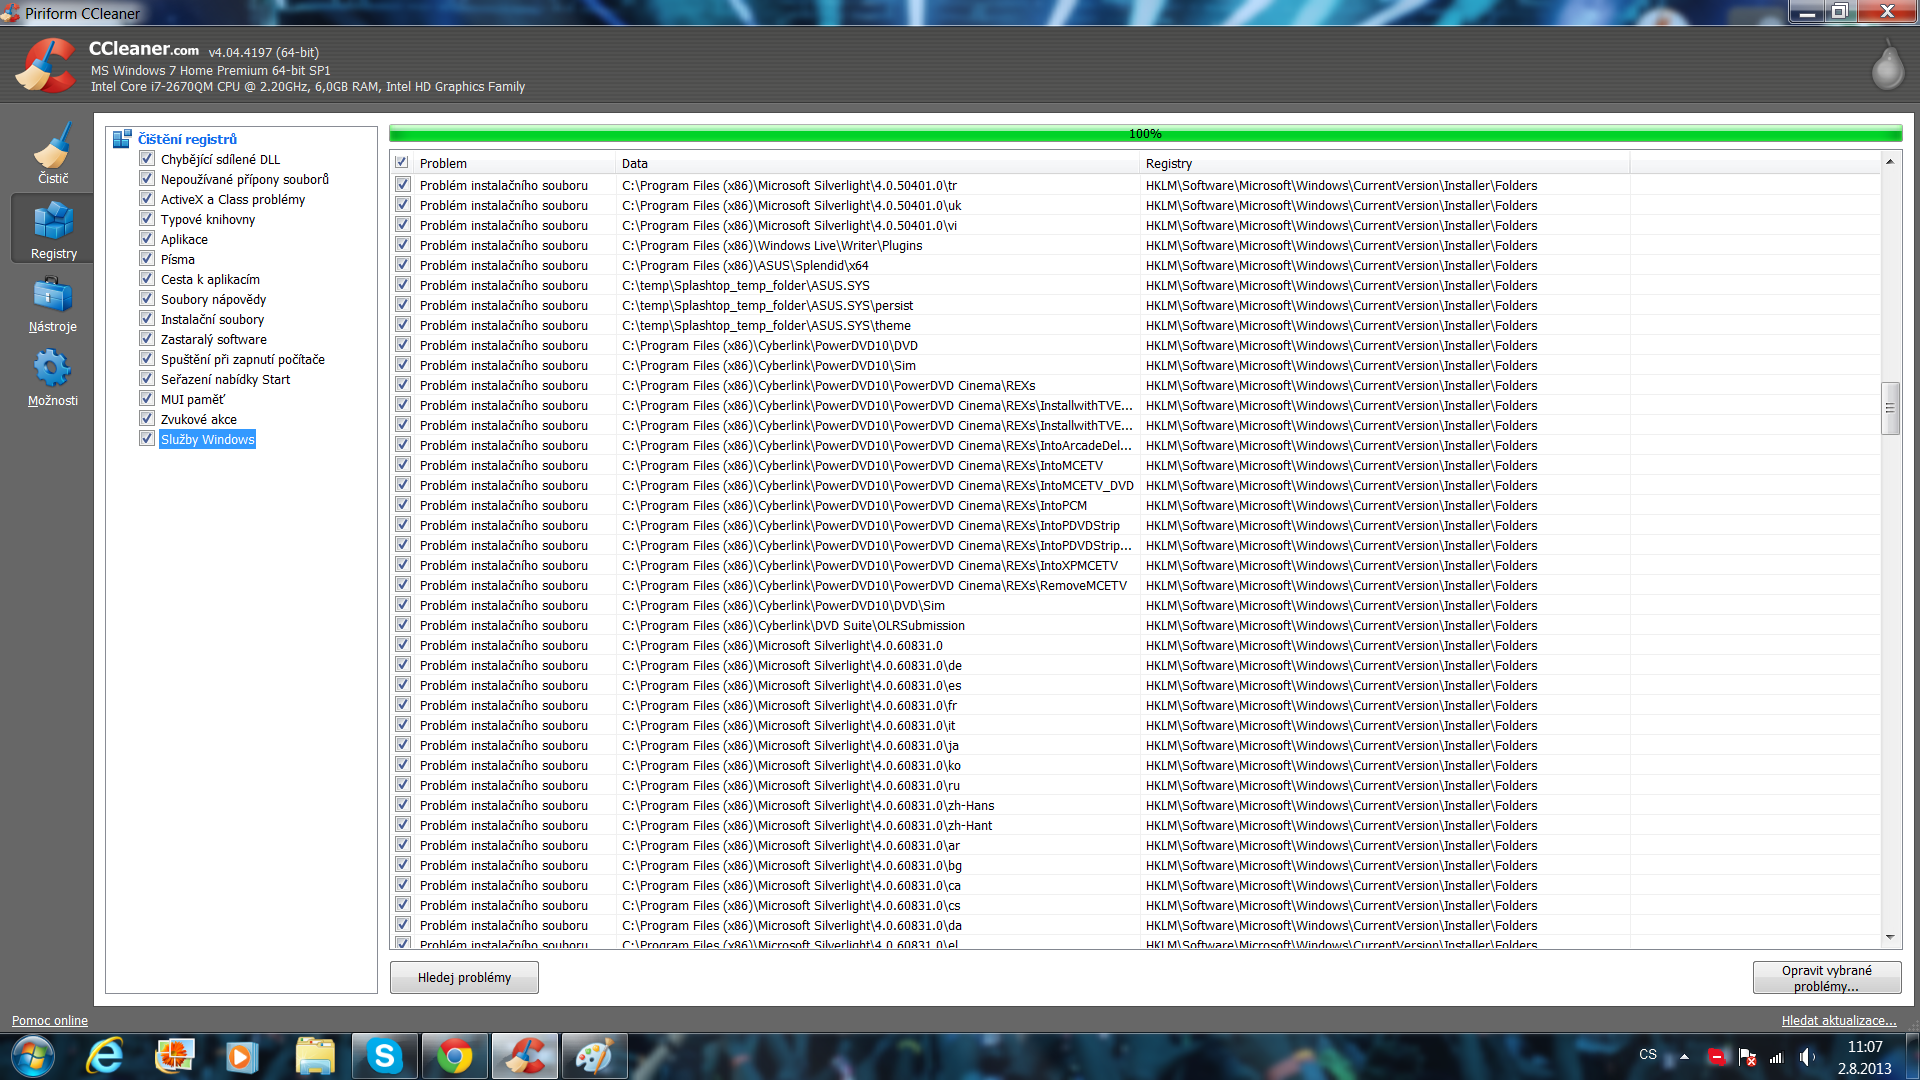Open the orange Office app on taskbar
This screenshot has height=1080, width=1920.
tap(174, 1056)
